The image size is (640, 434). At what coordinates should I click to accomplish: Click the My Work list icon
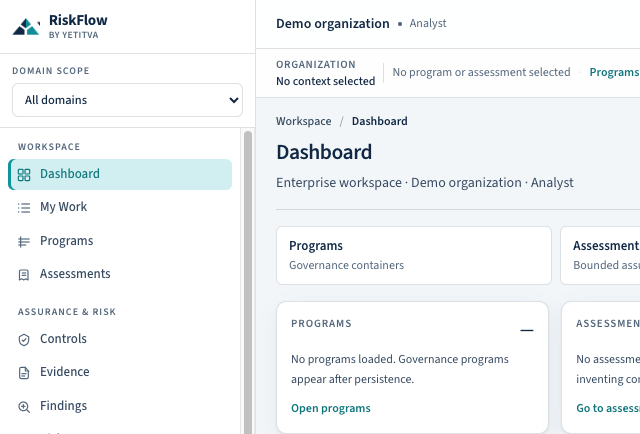pyautogui.click(x=24, y=208)
